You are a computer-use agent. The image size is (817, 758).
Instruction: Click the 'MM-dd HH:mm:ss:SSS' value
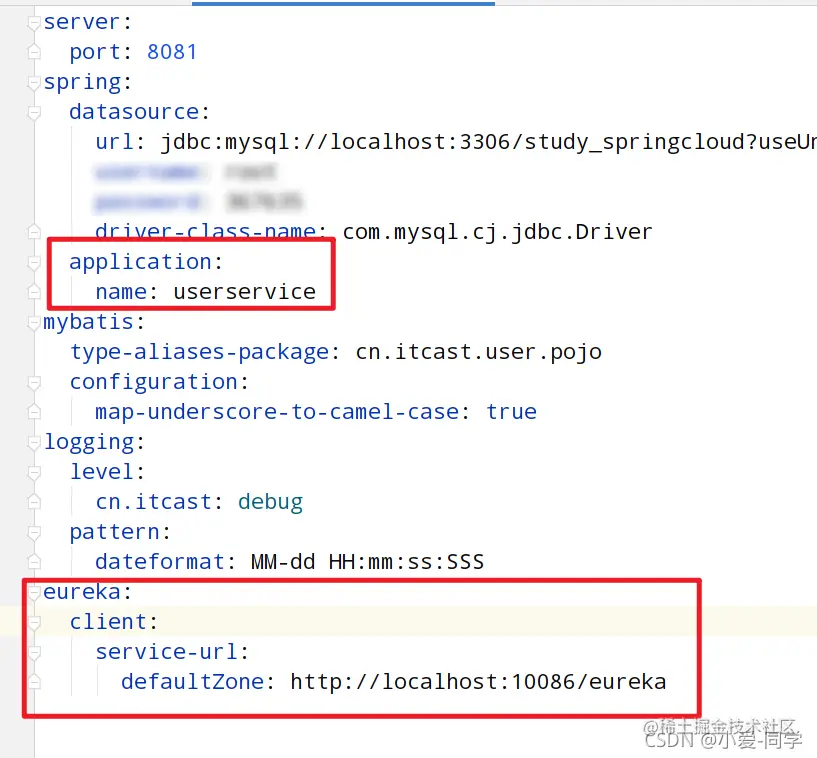coord(367,562)
